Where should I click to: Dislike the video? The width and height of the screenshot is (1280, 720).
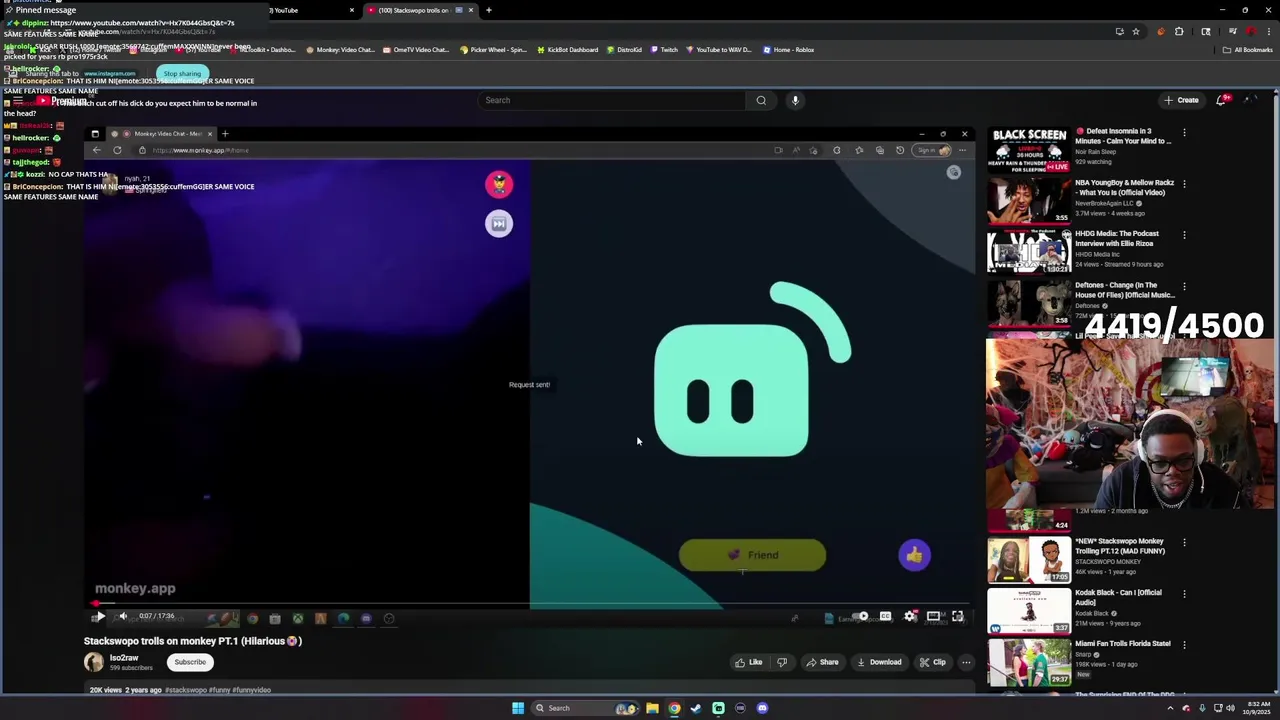click(782, 662)
